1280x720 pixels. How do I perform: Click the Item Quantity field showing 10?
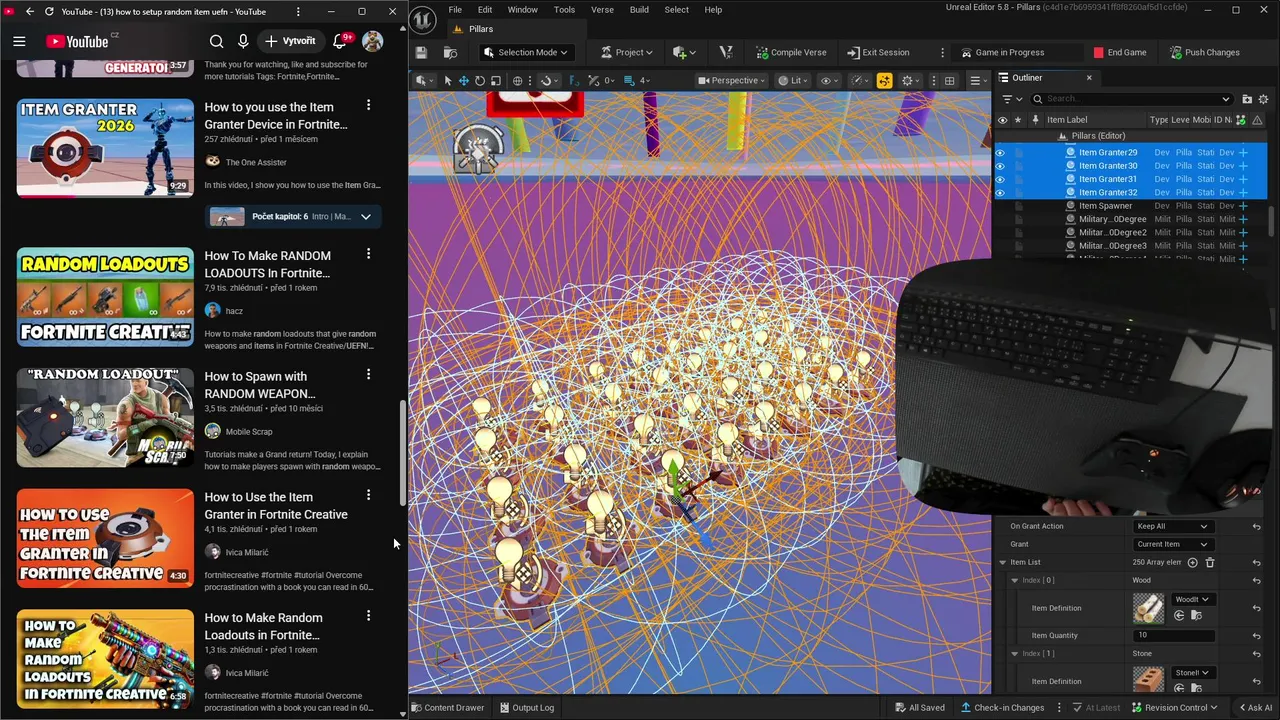1173,635
